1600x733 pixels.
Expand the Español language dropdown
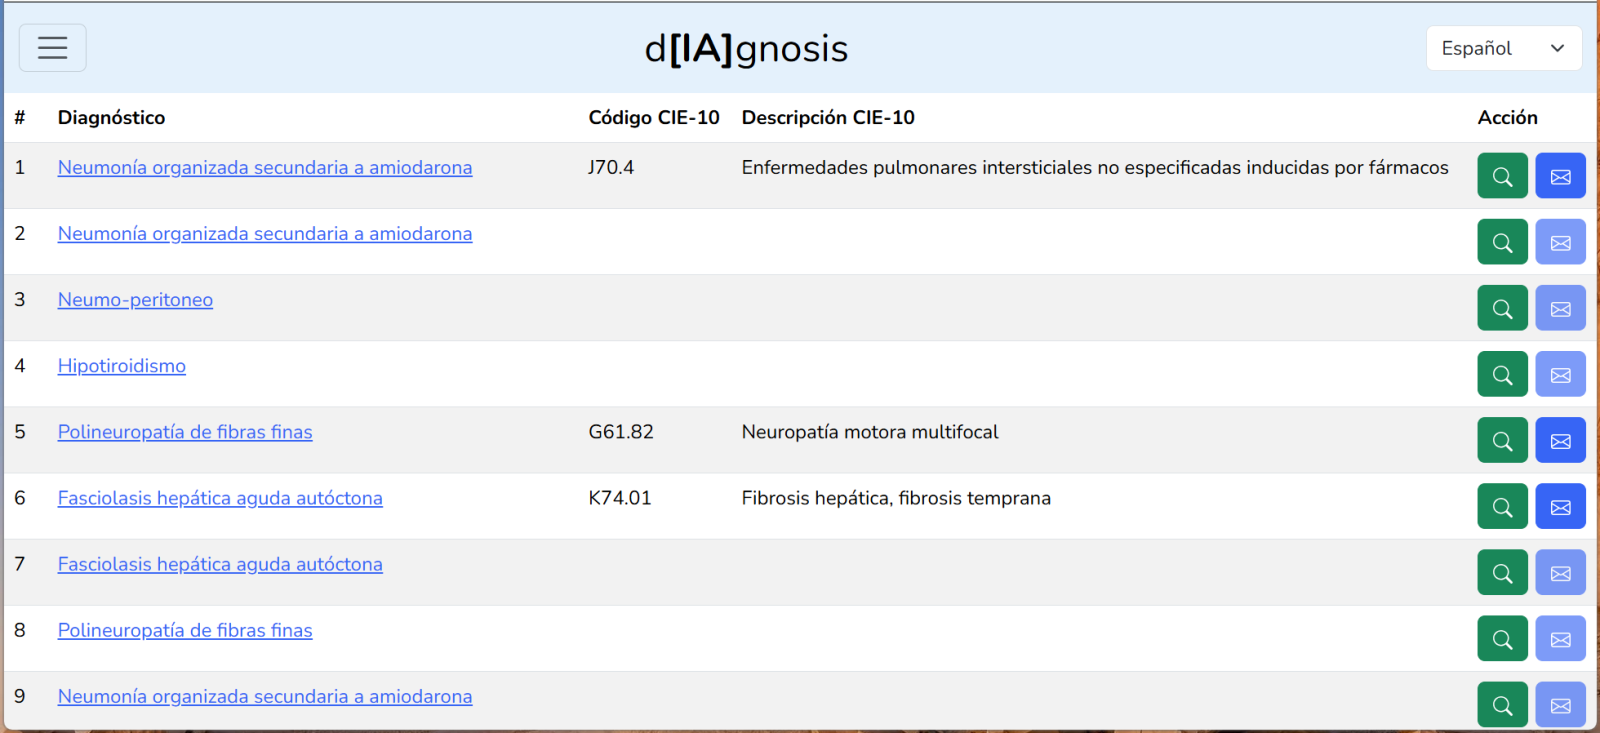(1503, 48)
